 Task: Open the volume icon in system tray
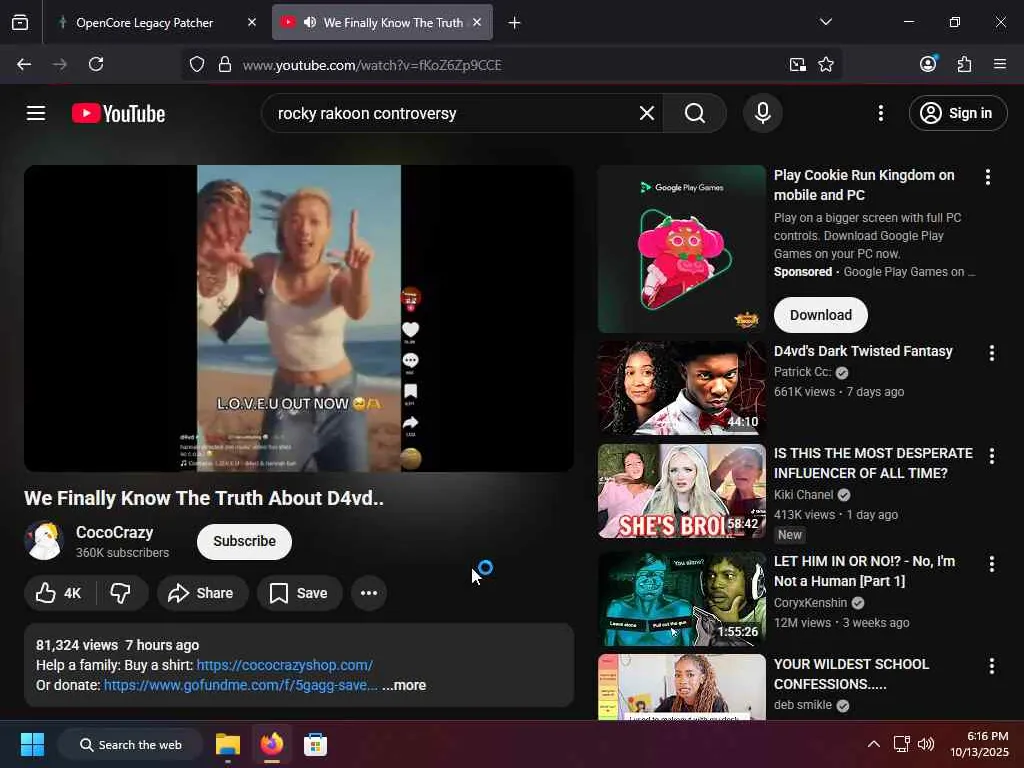[x=926, y=744]
